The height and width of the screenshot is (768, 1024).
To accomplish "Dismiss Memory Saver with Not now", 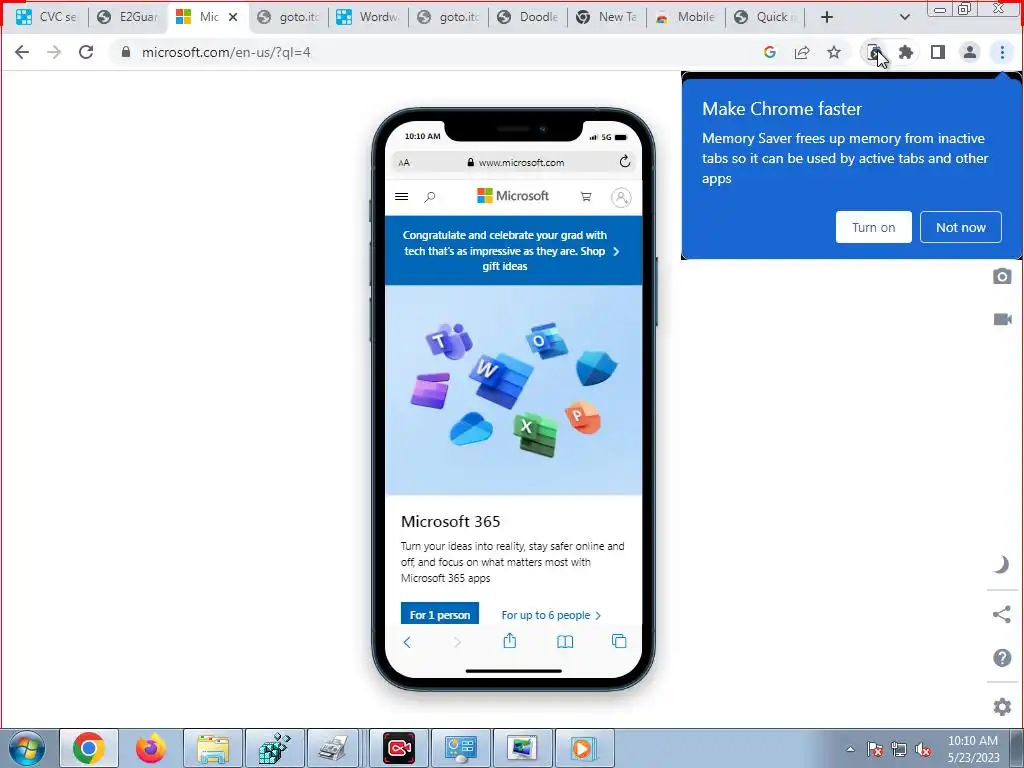I will click(961, 227).
